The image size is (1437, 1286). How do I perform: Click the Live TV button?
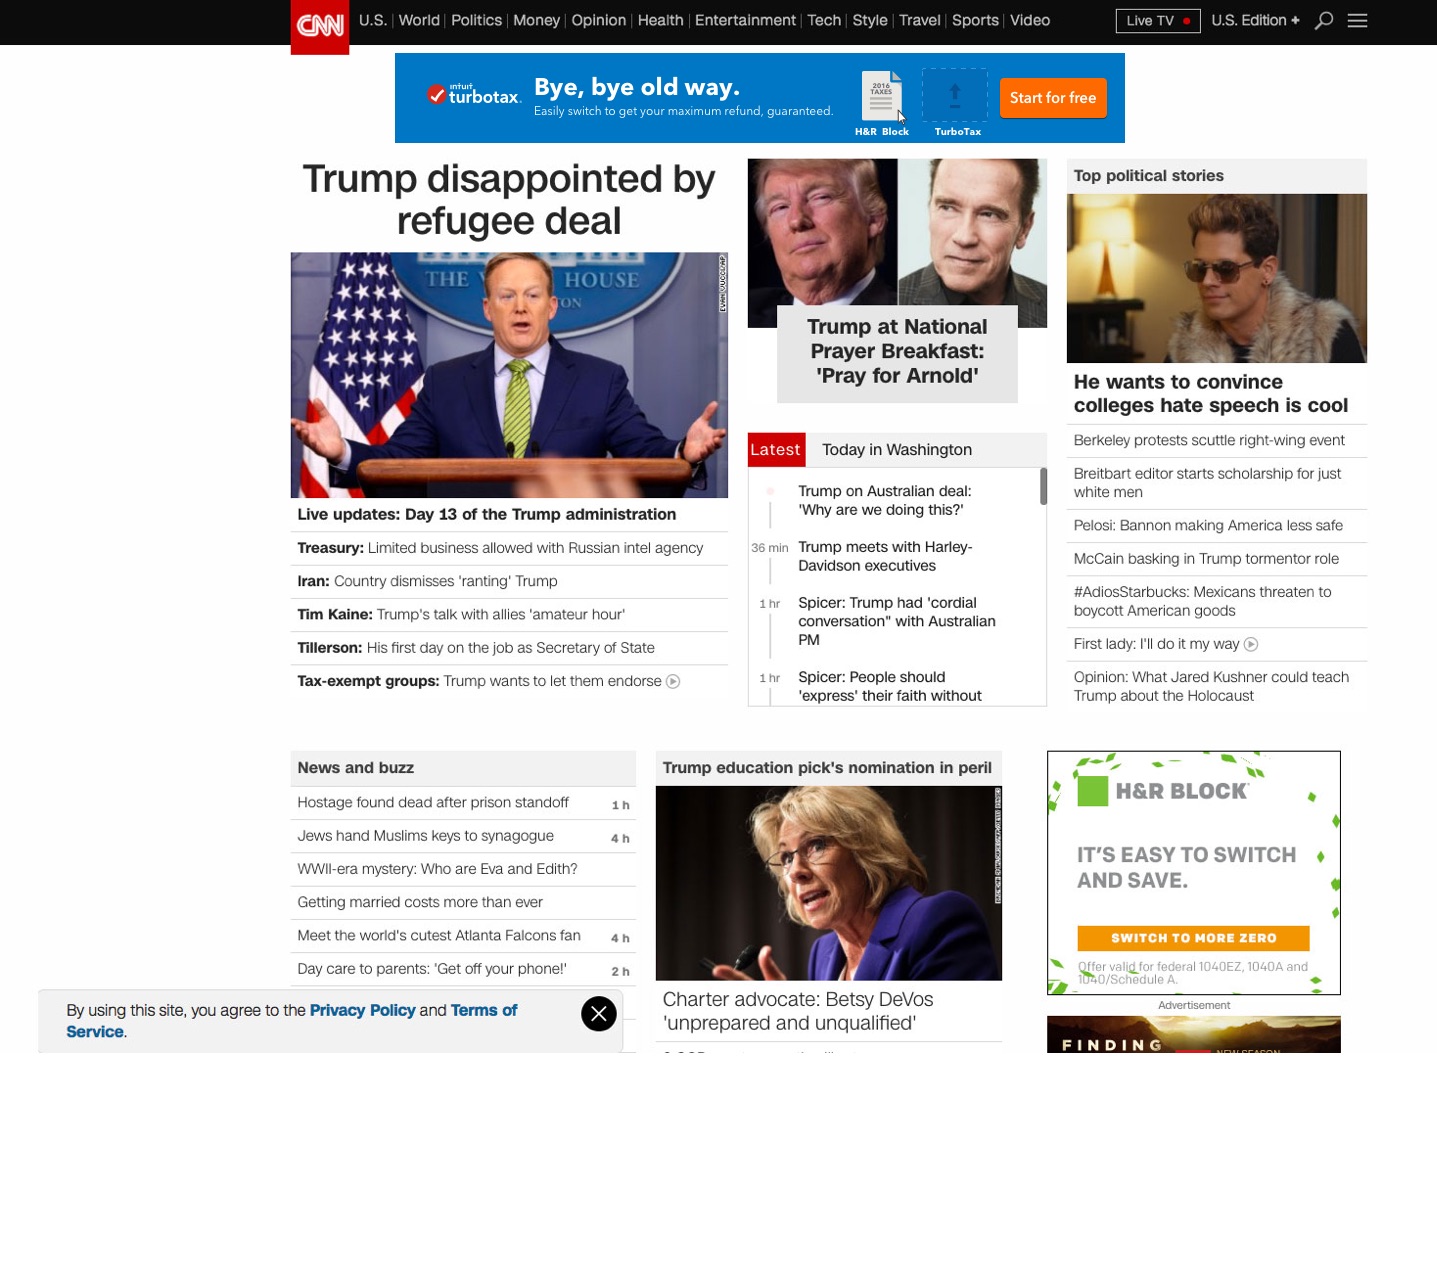point(1158,21)
